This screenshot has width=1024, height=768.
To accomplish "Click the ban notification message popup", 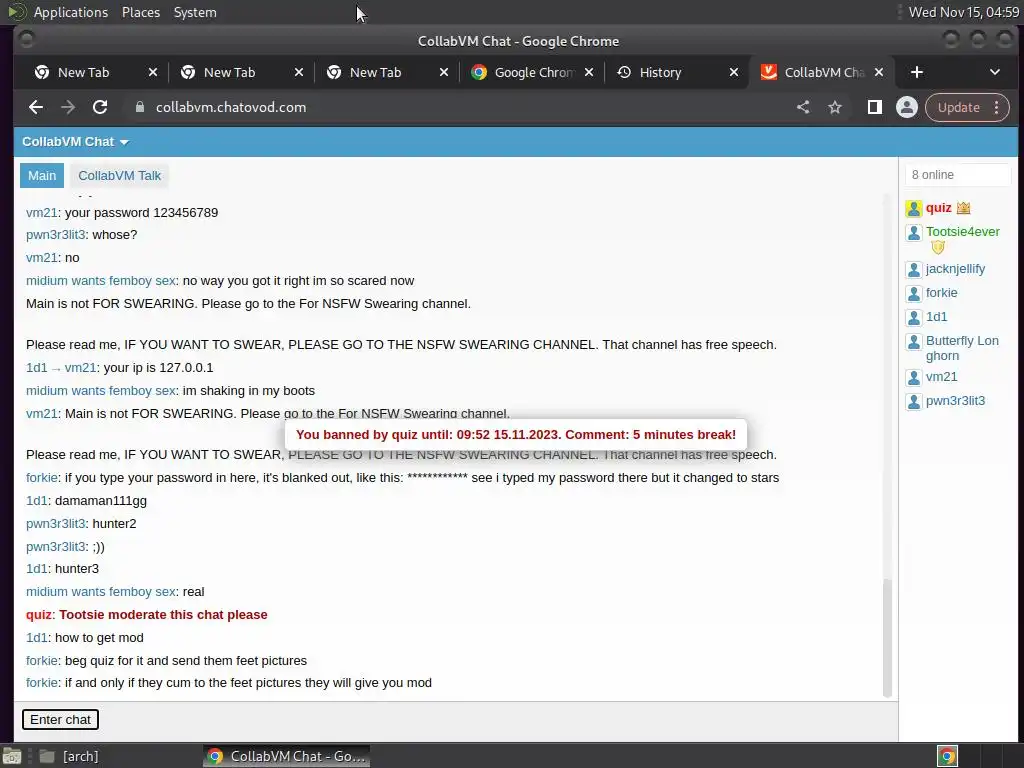I will tap(516, 435).
